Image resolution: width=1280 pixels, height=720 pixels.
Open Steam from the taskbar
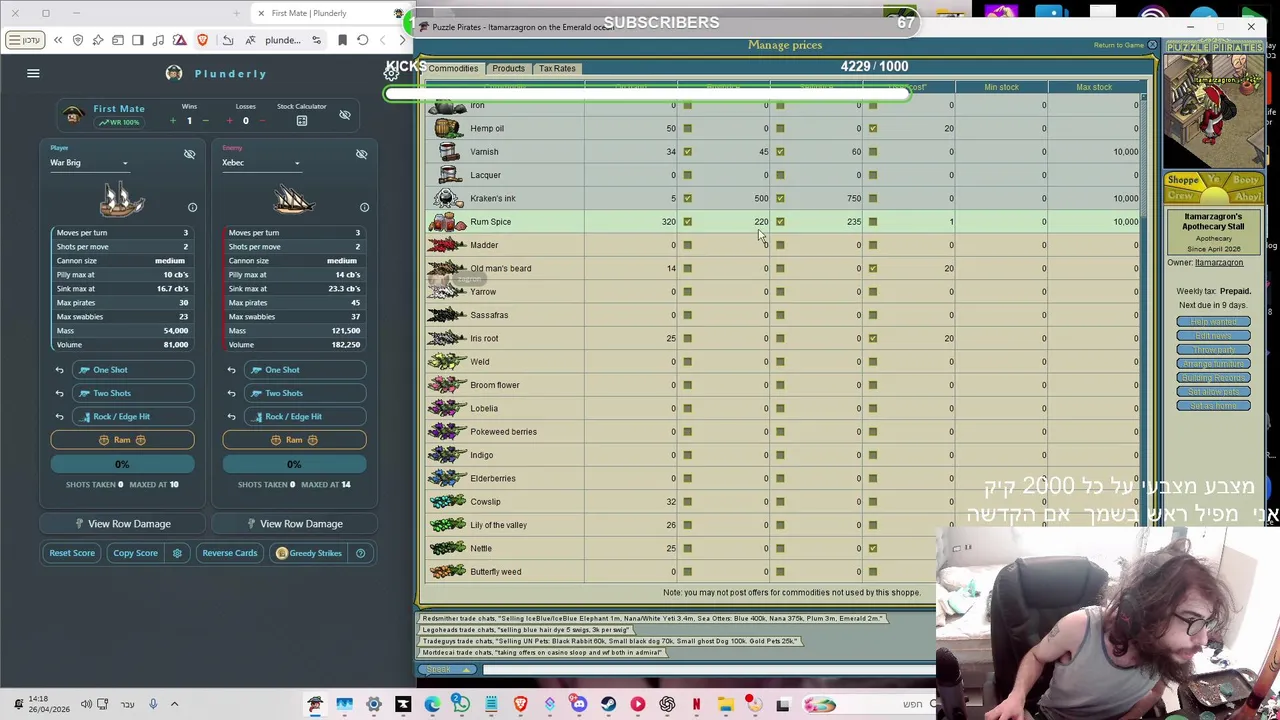coord(608,705)
